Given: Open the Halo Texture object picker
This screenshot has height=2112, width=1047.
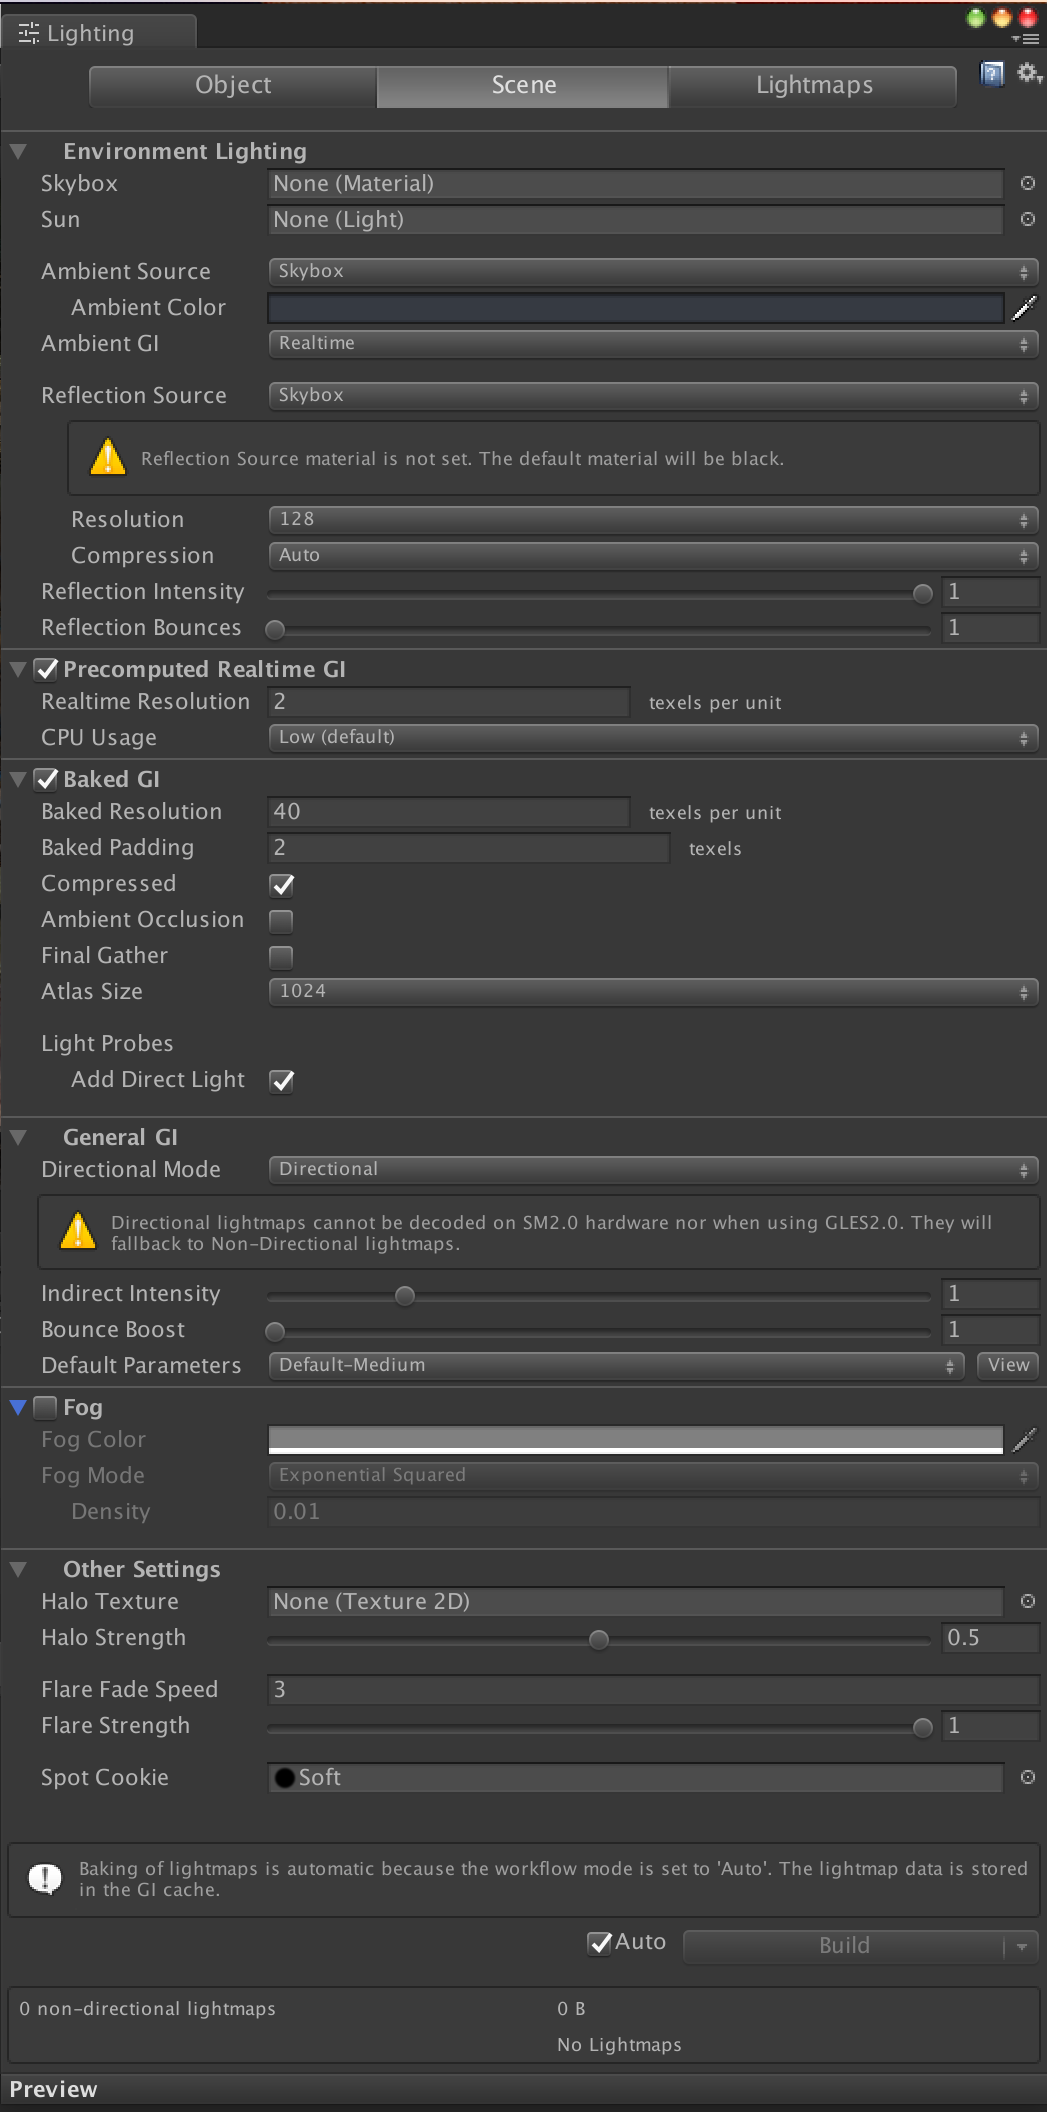Looking at the screenshot, I should pyautogui.click(x=1027, y=1602).
